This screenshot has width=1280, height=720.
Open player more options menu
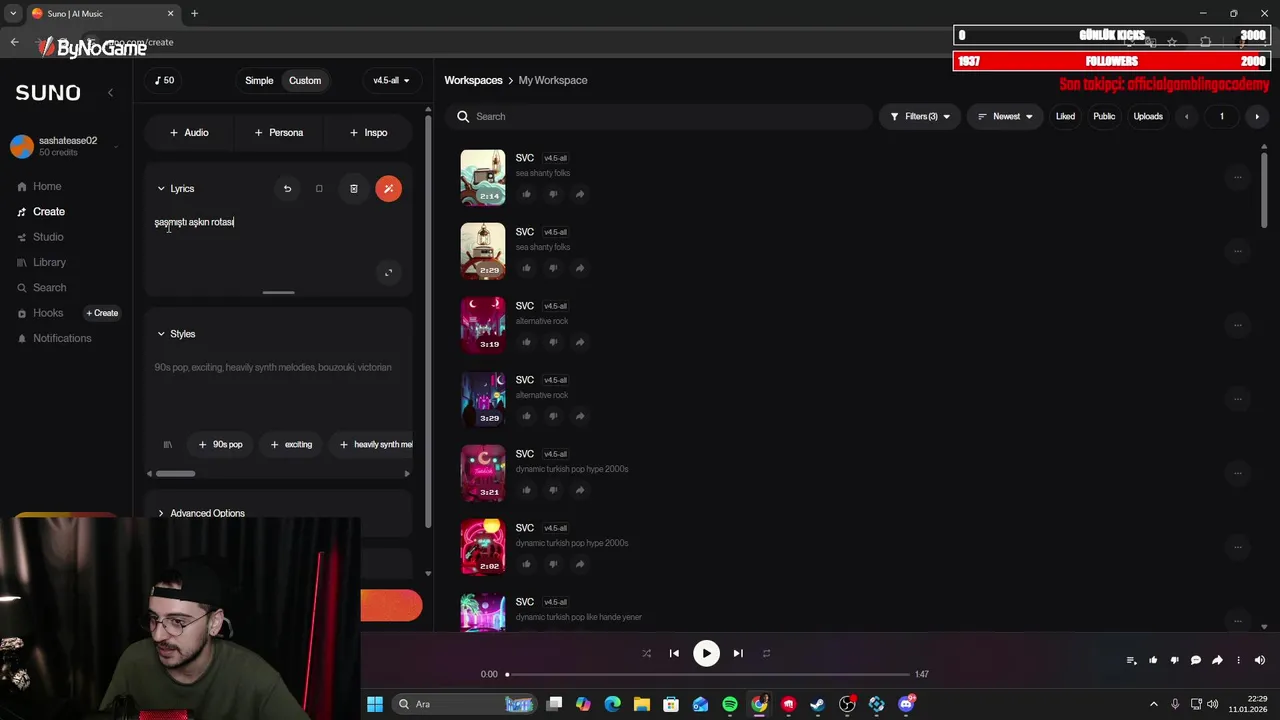pyautogui.click(x=1238, y=660)
